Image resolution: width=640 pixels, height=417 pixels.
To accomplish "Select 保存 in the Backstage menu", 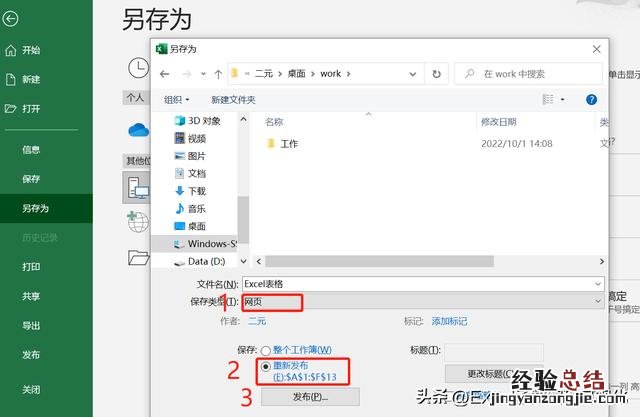I will coord(31,179).
